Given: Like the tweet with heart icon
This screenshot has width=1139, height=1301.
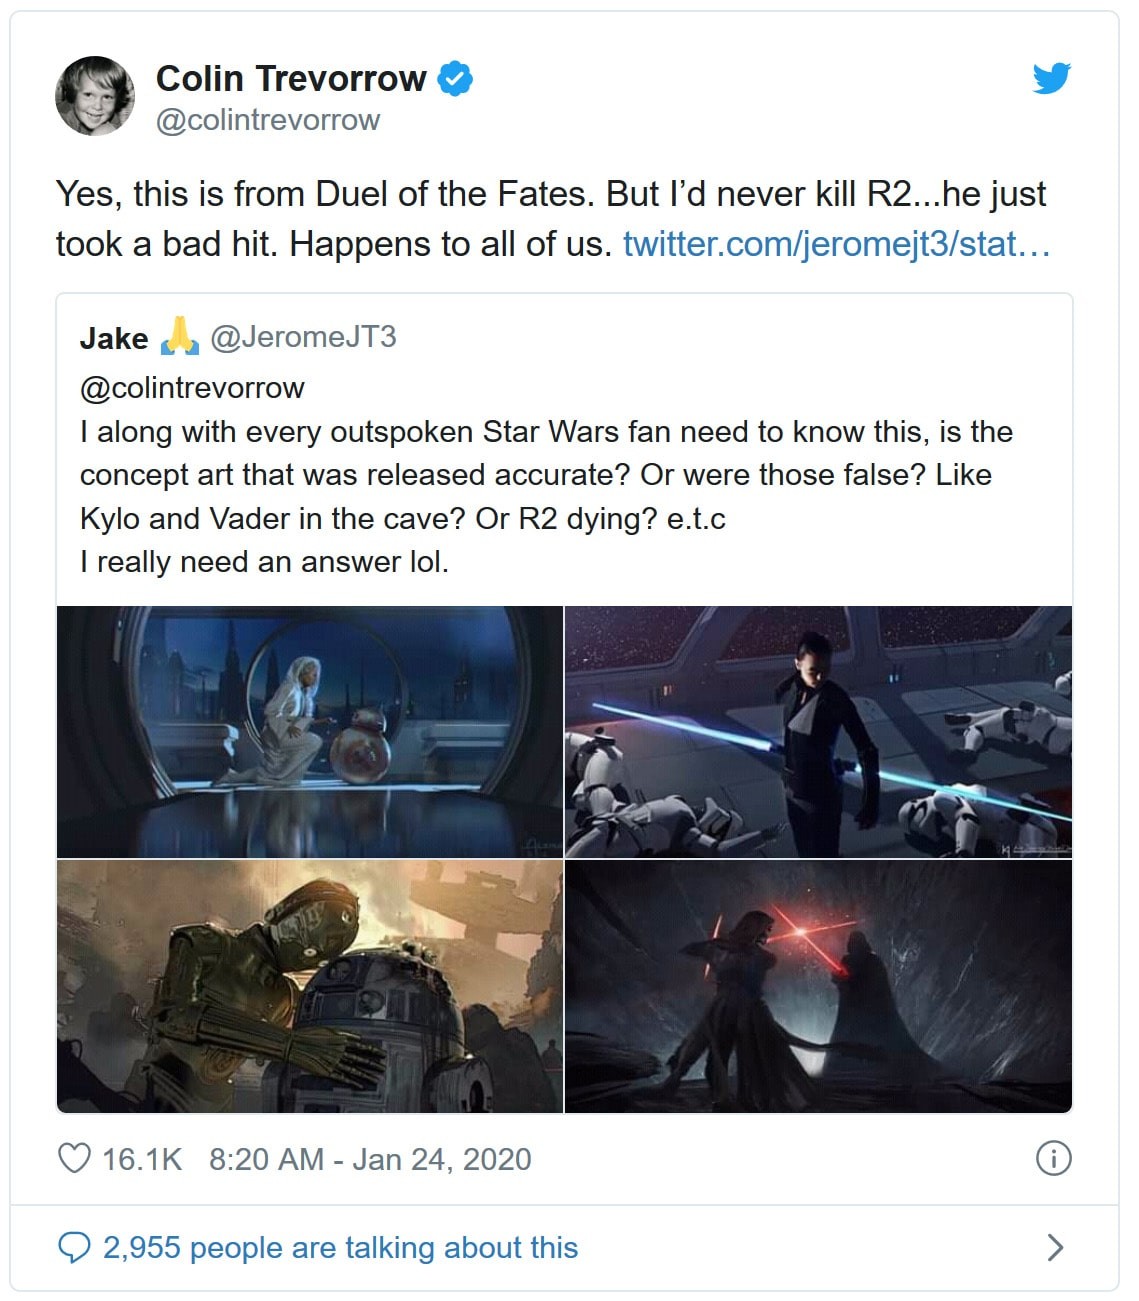Looking at the screenshot, I should pyautogui.click(x=75, y=1158).
